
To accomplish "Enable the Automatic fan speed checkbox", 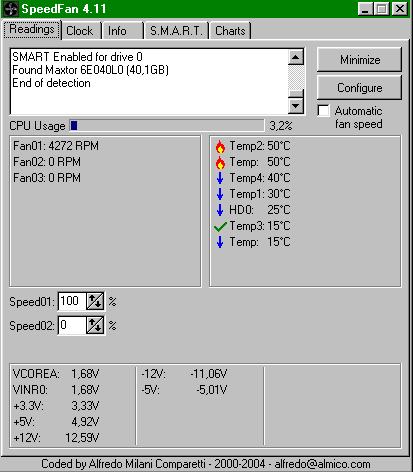I will (324, 111).
